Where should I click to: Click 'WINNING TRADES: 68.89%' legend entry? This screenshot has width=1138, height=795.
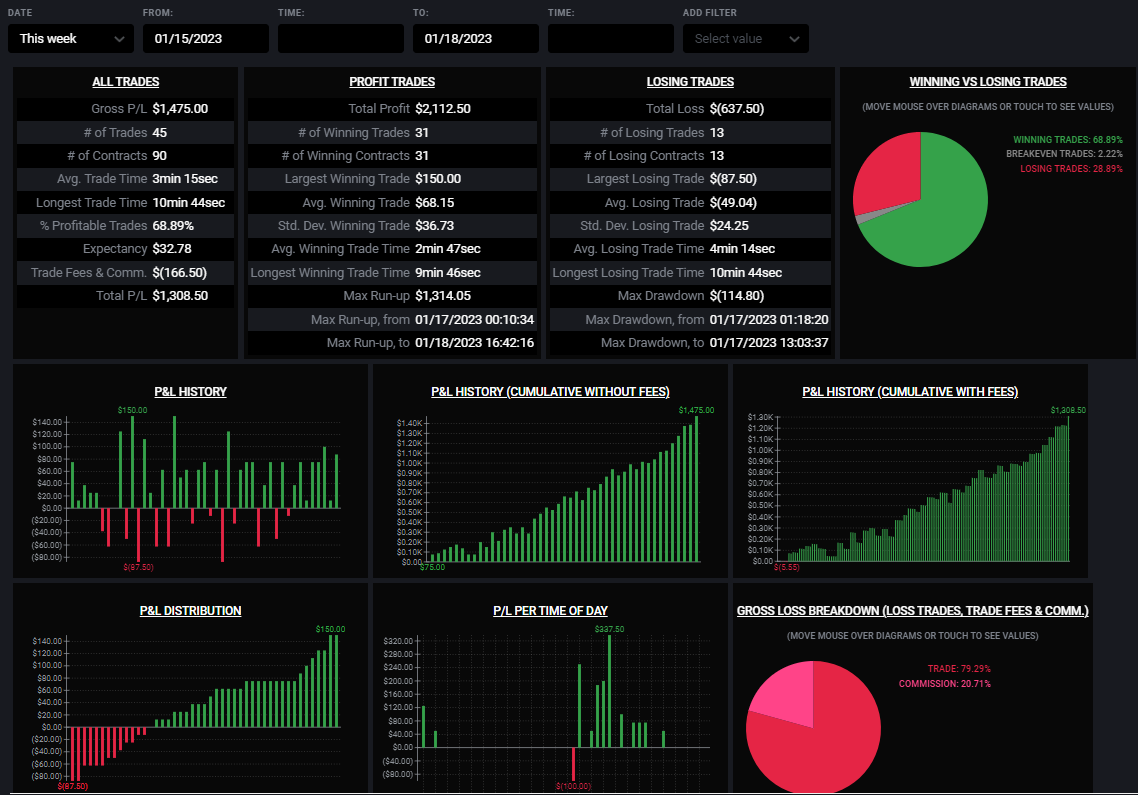[1068, 139]
